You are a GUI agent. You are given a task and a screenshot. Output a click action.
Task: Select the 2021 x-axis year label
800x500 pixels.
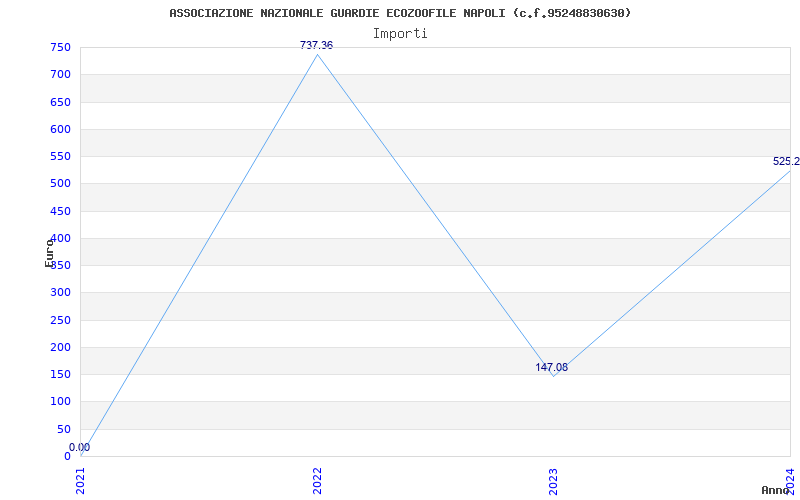[81, 480]
